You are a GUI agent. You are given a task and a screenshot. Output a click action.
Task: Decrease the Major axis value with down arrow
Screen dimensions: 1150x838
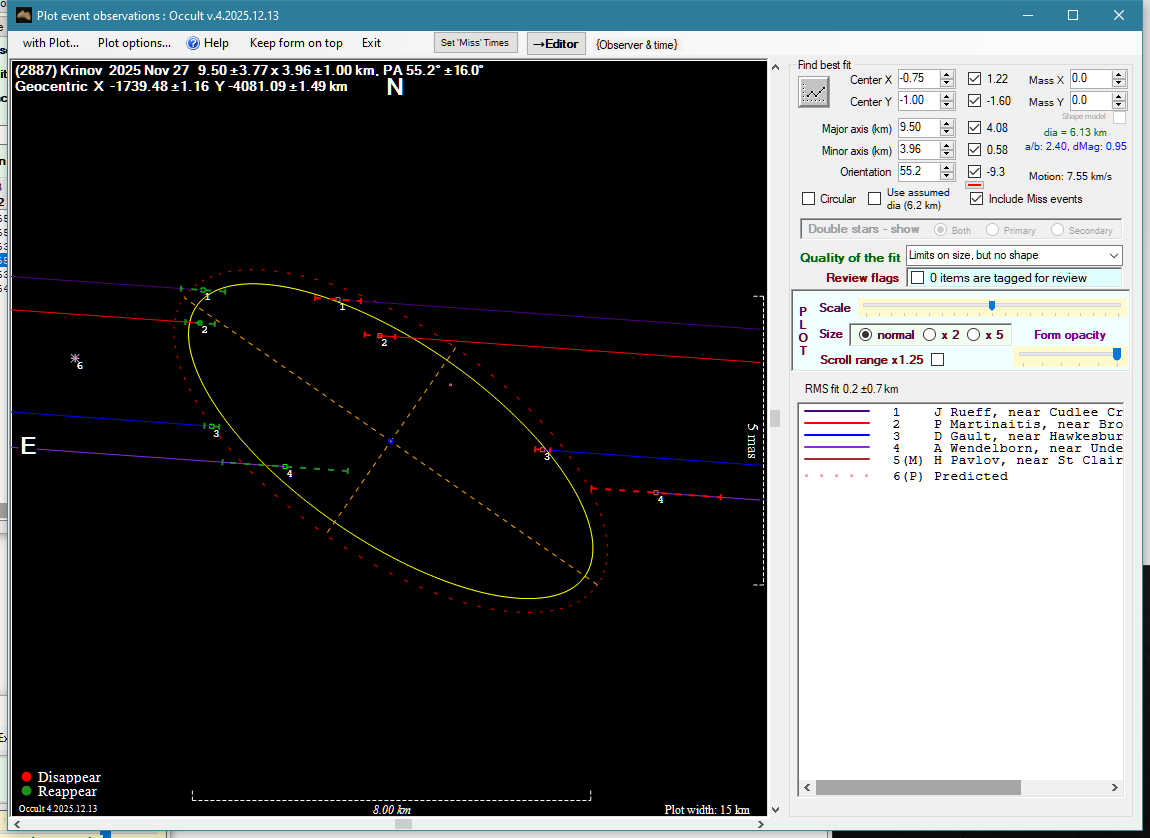click(x=946, y=132)
